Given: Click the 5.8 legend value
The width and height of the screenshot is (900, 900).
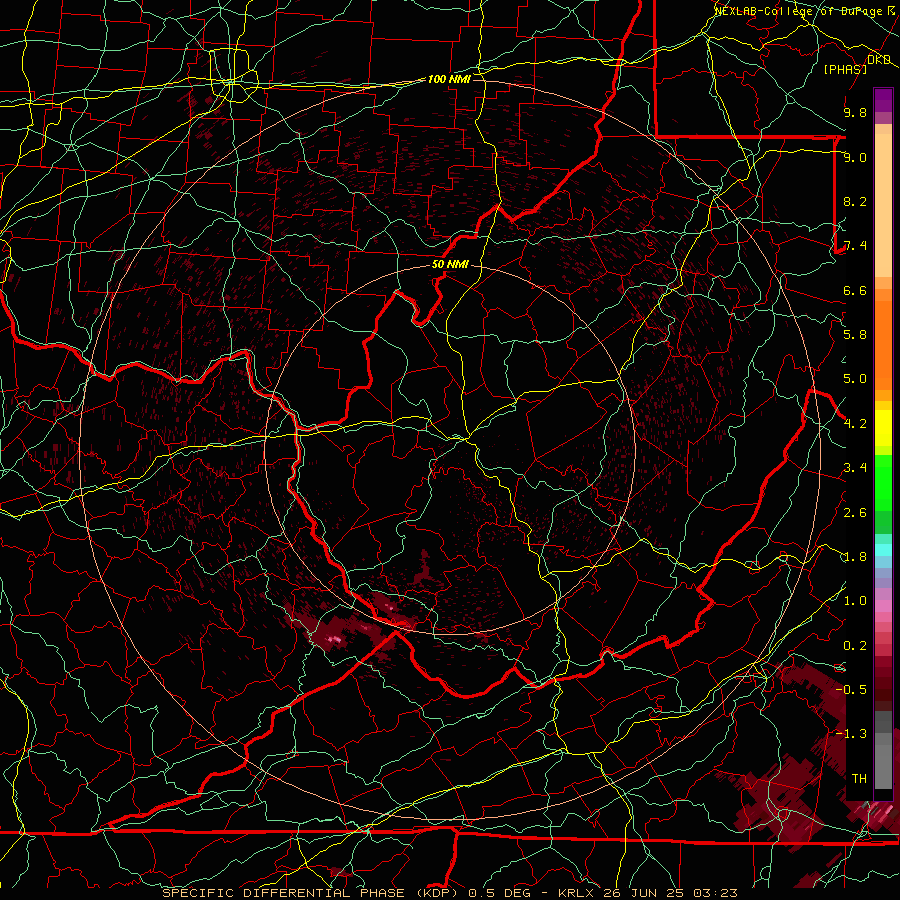Looking at the screenshot, I should tap(855, 335).
